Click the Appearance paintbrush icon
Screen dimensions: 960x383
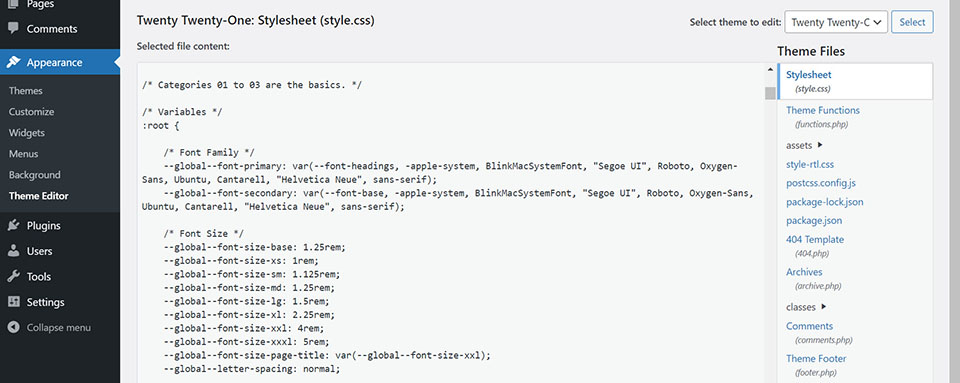[13, 62]
